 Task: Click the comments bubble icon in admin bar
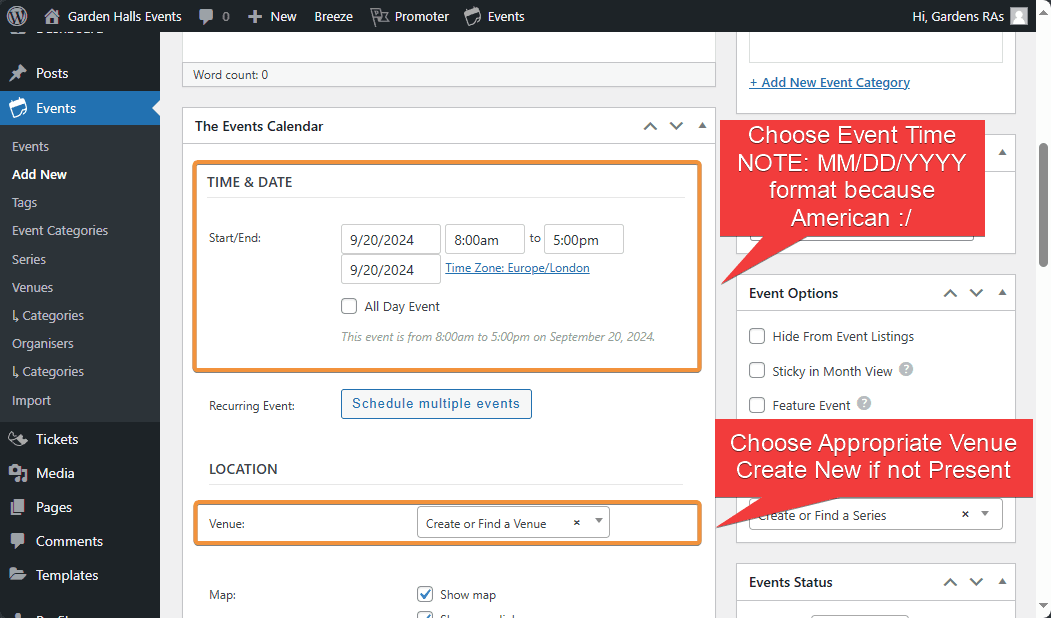pyautogui.click(x=205, y=16)
